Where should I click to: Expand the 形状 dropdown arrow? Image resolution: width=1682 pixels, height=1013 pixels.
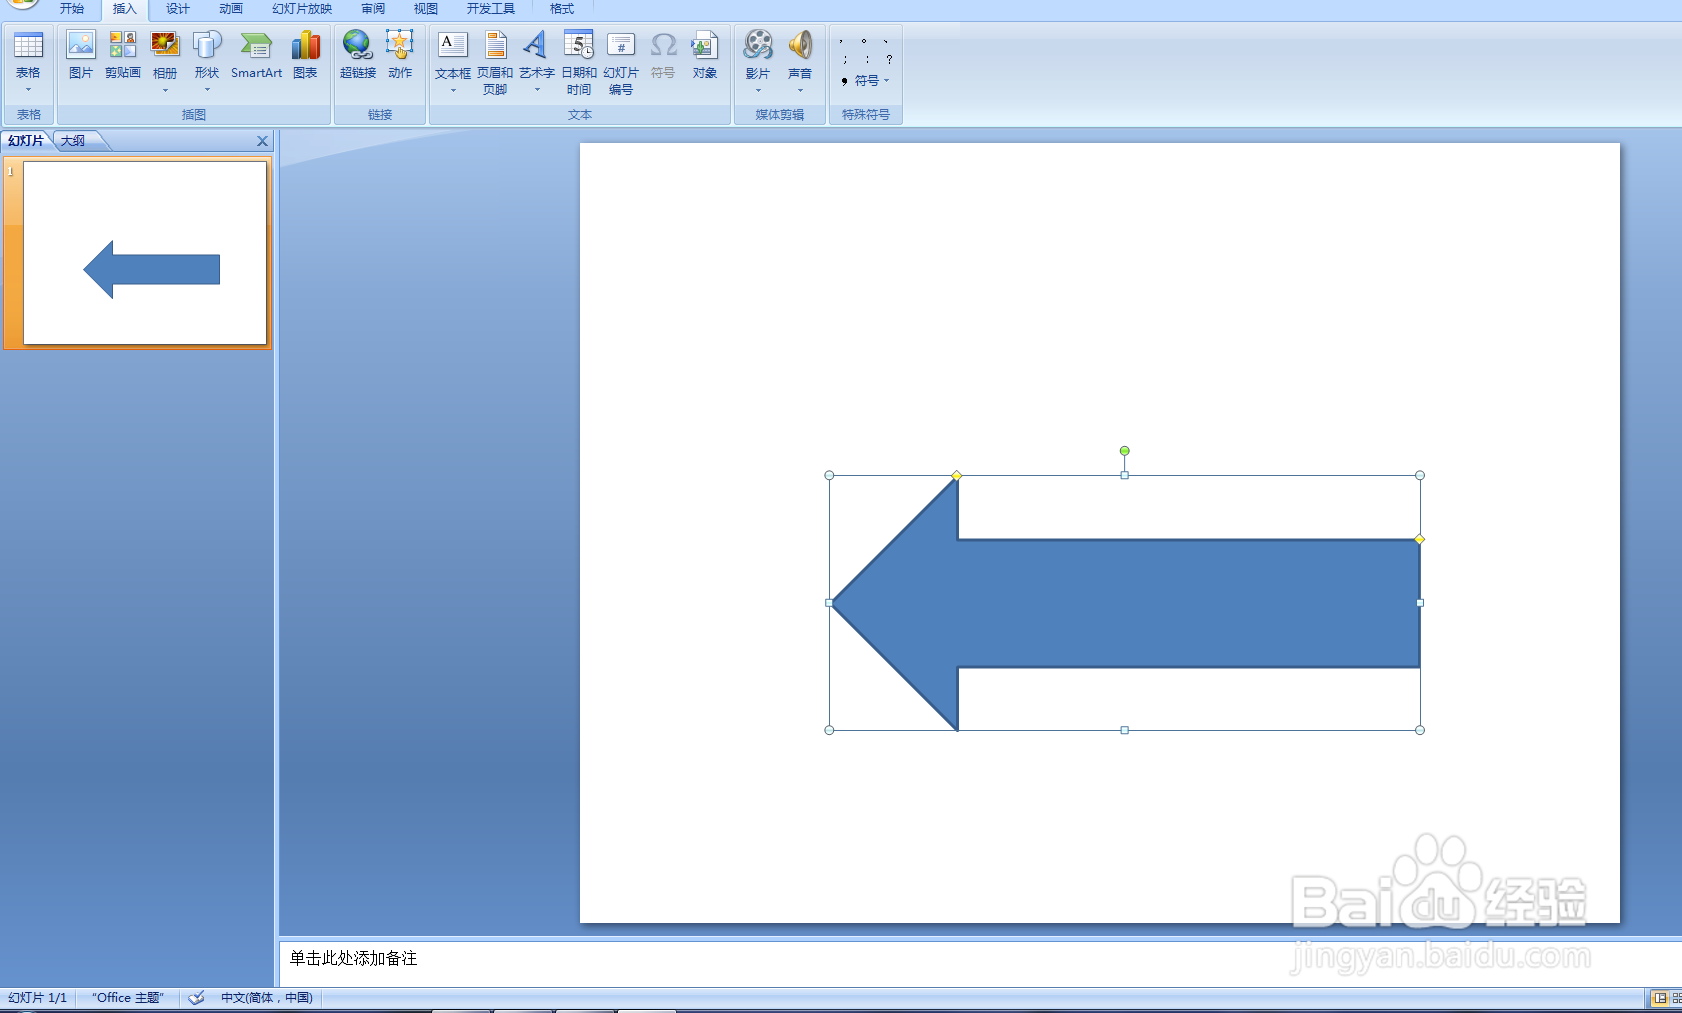pos(207,90)
